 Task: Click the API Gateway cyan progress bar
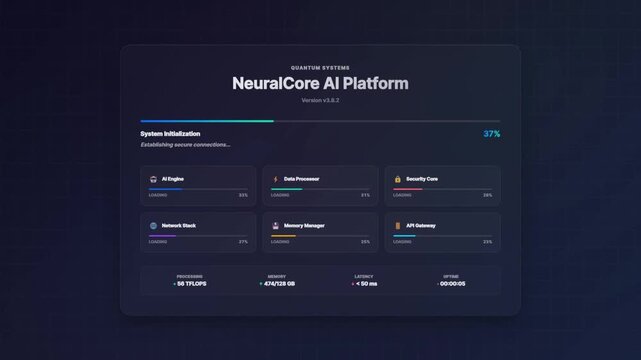442,236
